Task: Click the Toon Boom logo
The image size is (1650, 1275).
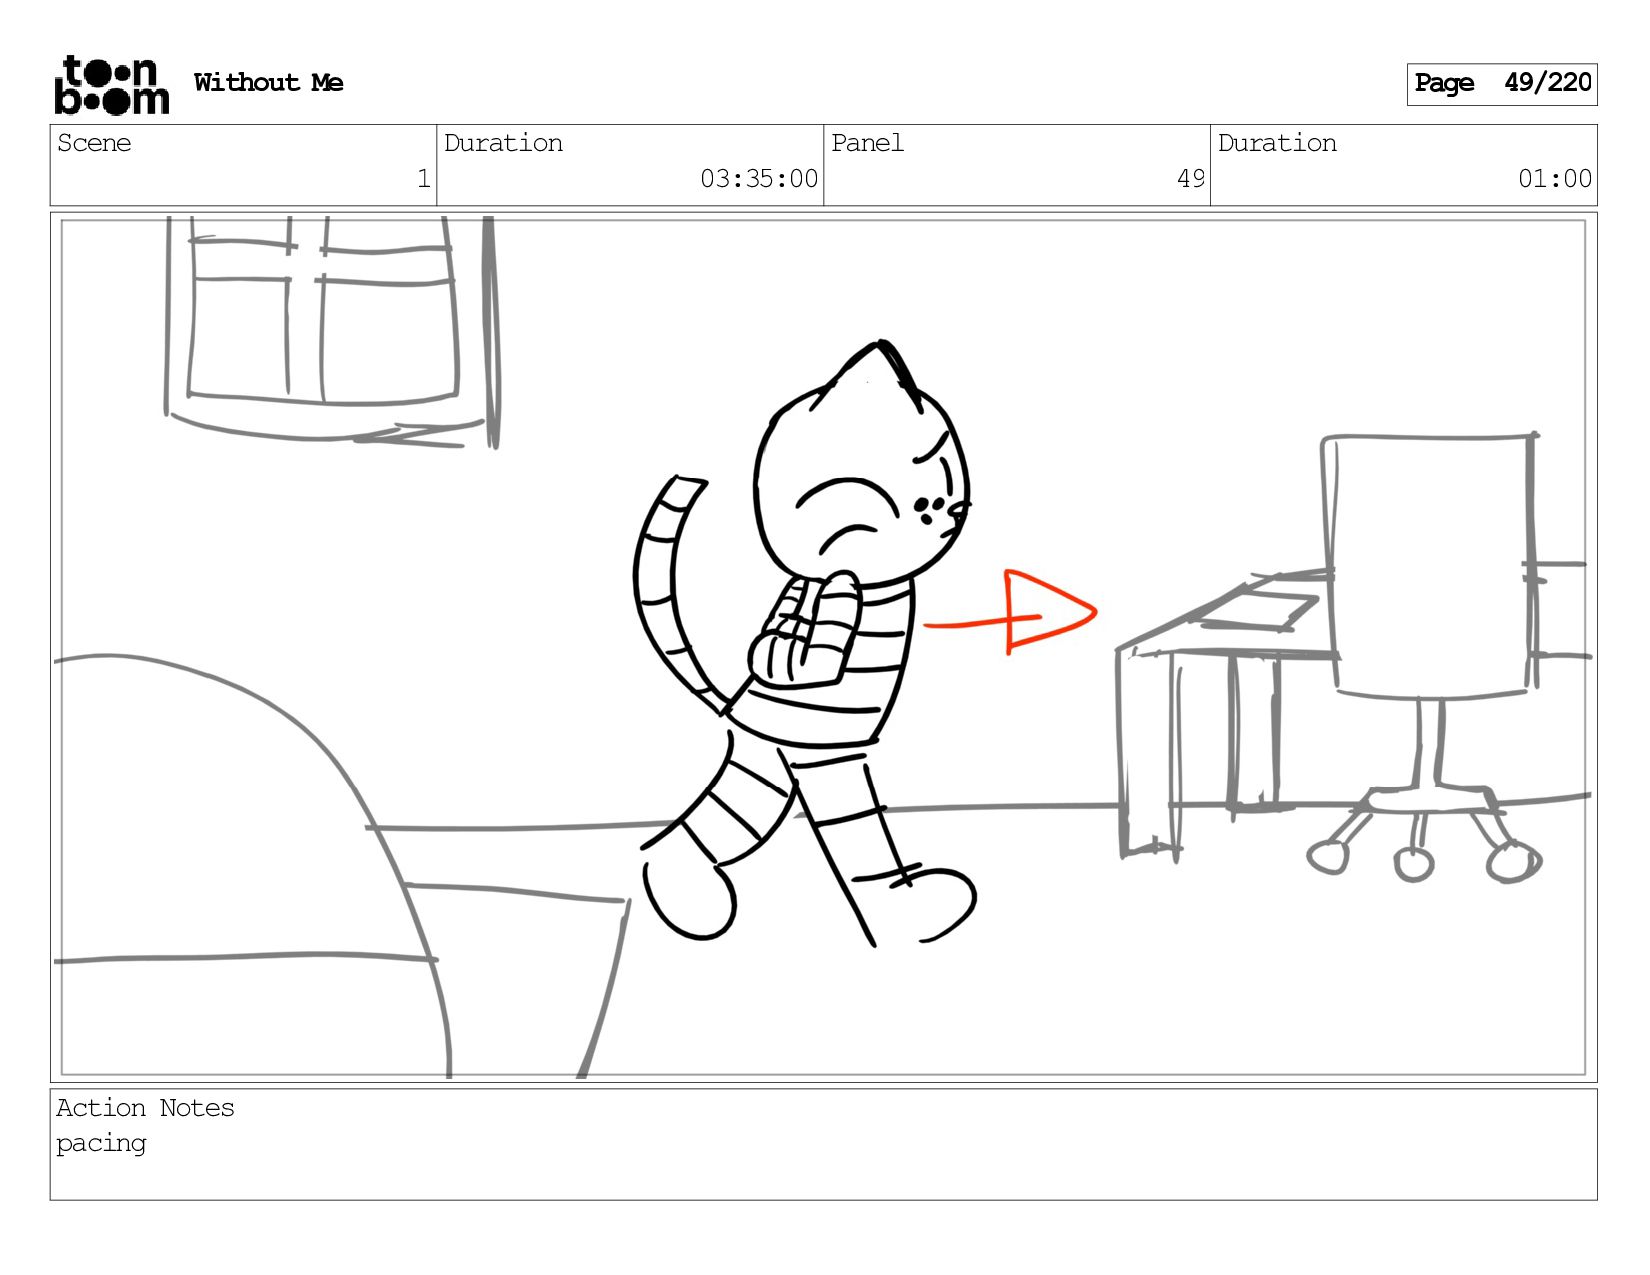Action: click(x=111, y=85)
